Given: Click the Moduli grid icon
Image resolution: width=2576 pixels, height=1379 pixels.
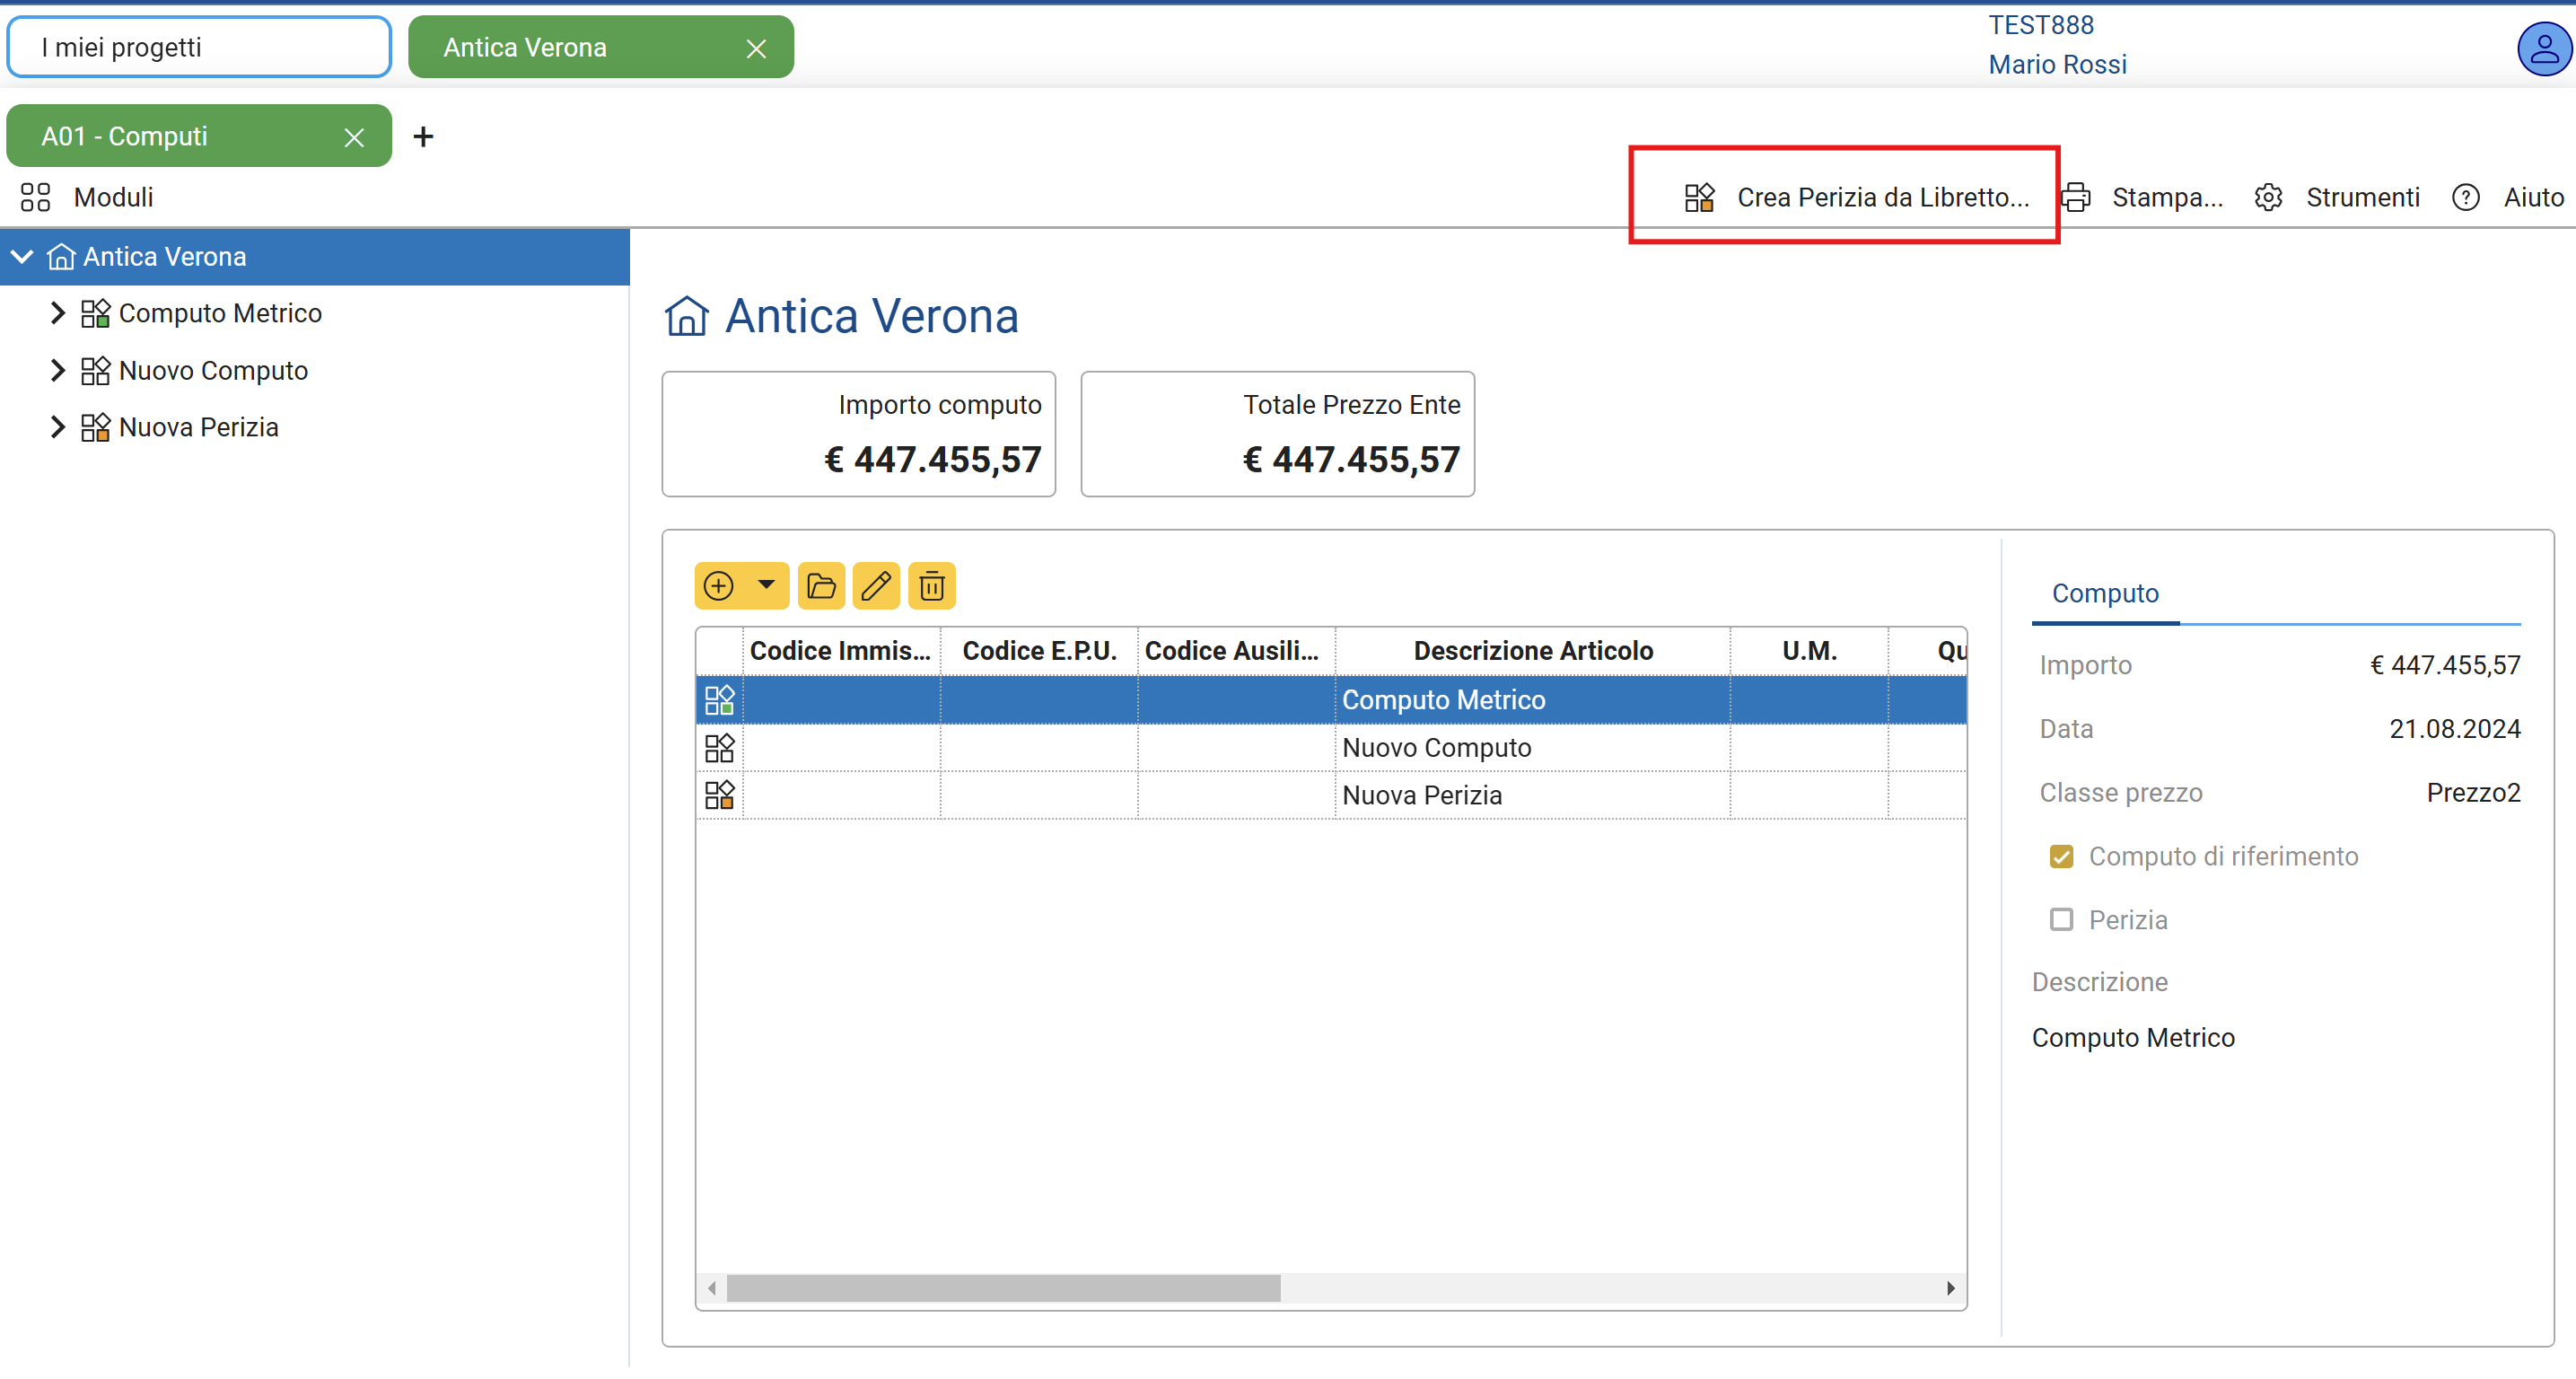Looking at the screenshot, I should [x=35, y=197].
